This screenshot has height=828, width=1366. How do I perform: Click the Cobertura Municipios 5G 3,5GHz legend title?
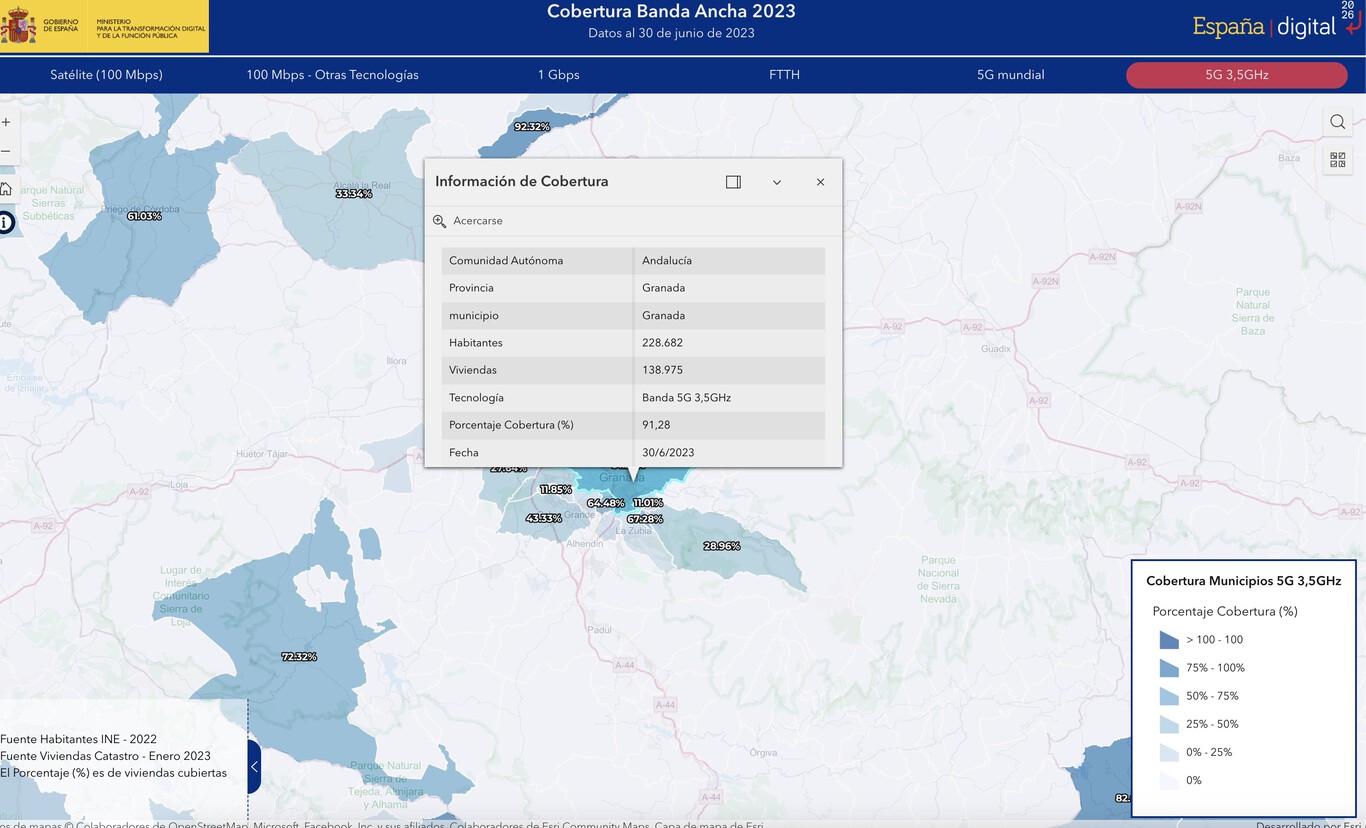[x=1244, y=581]
